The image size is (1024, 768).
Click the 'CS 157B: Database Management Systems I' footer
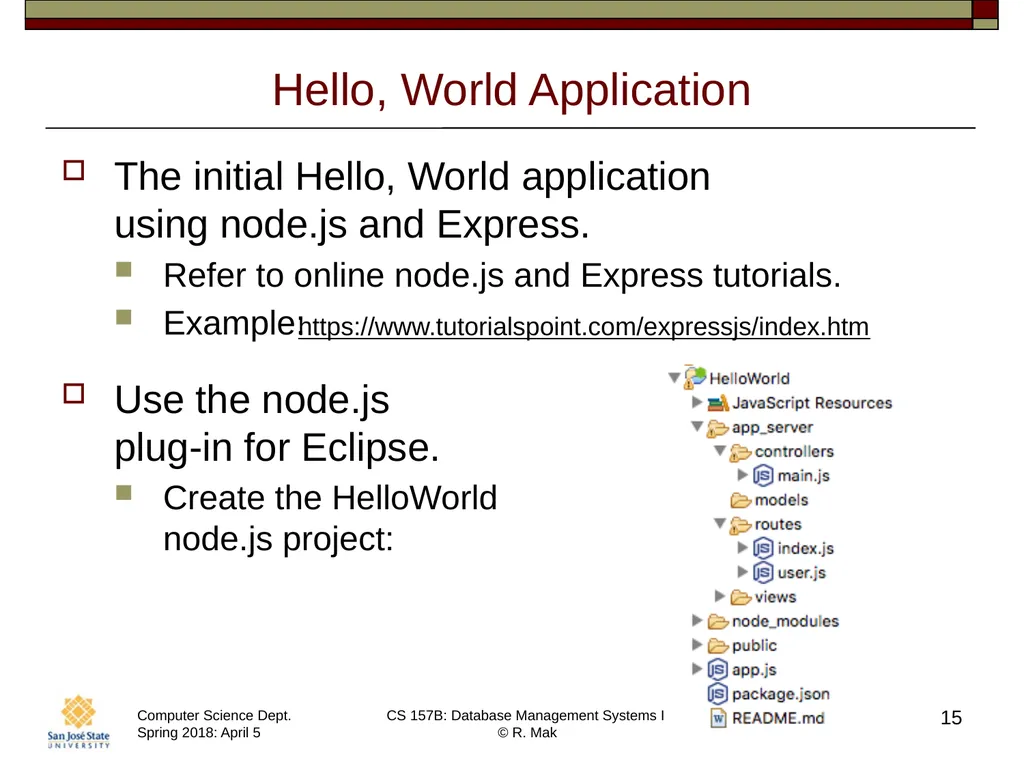[525, 716]
